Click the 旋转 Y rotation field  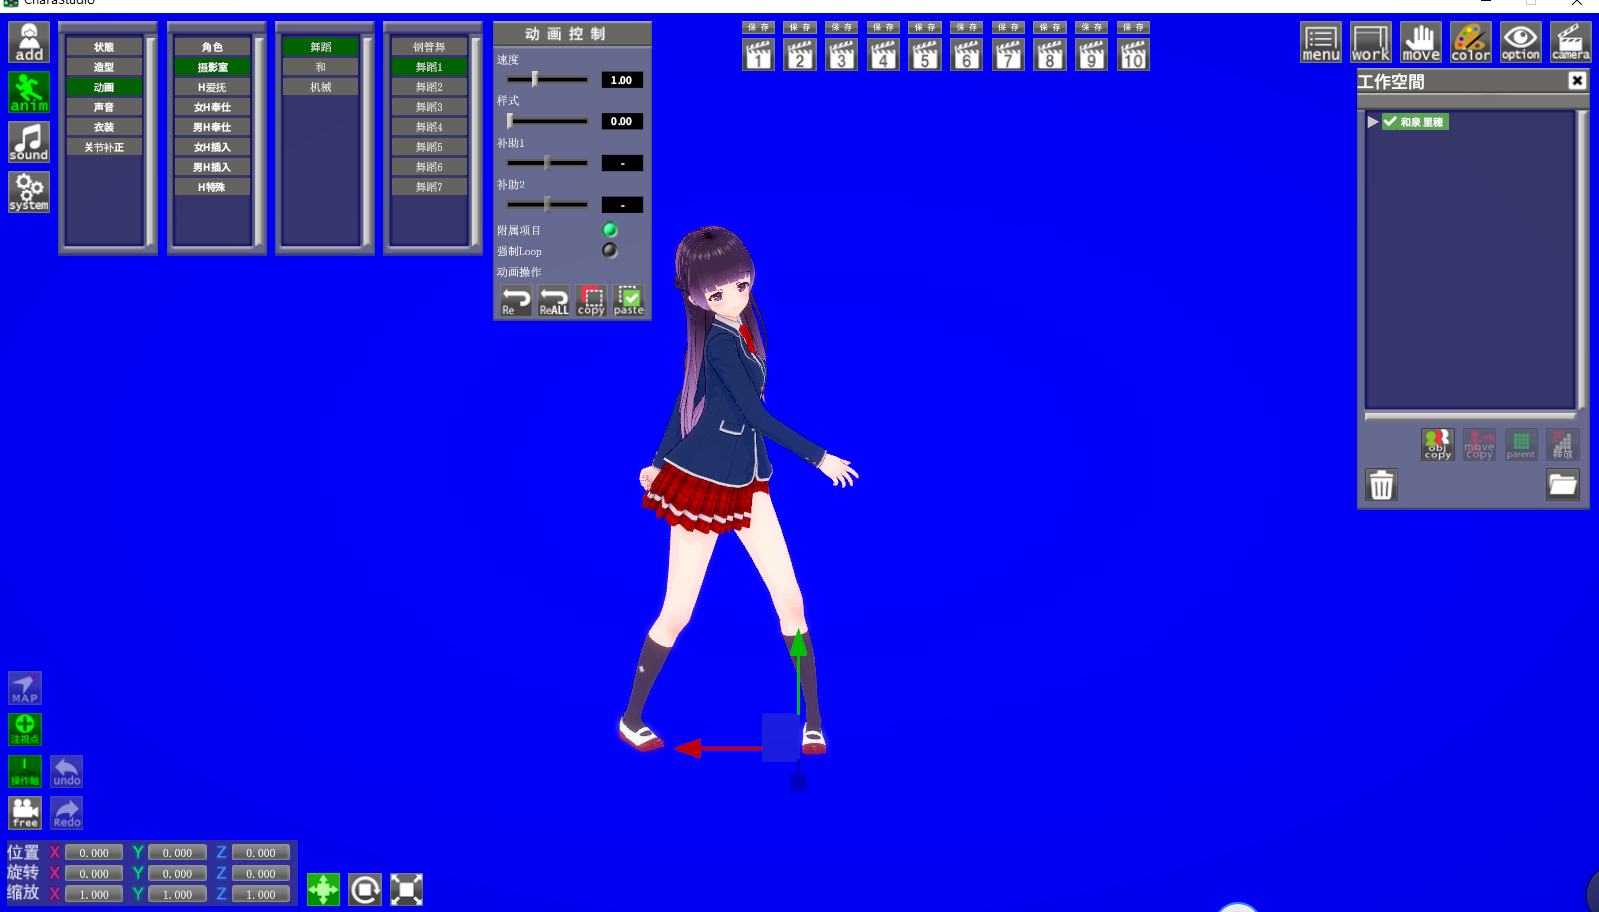(178, 874)
